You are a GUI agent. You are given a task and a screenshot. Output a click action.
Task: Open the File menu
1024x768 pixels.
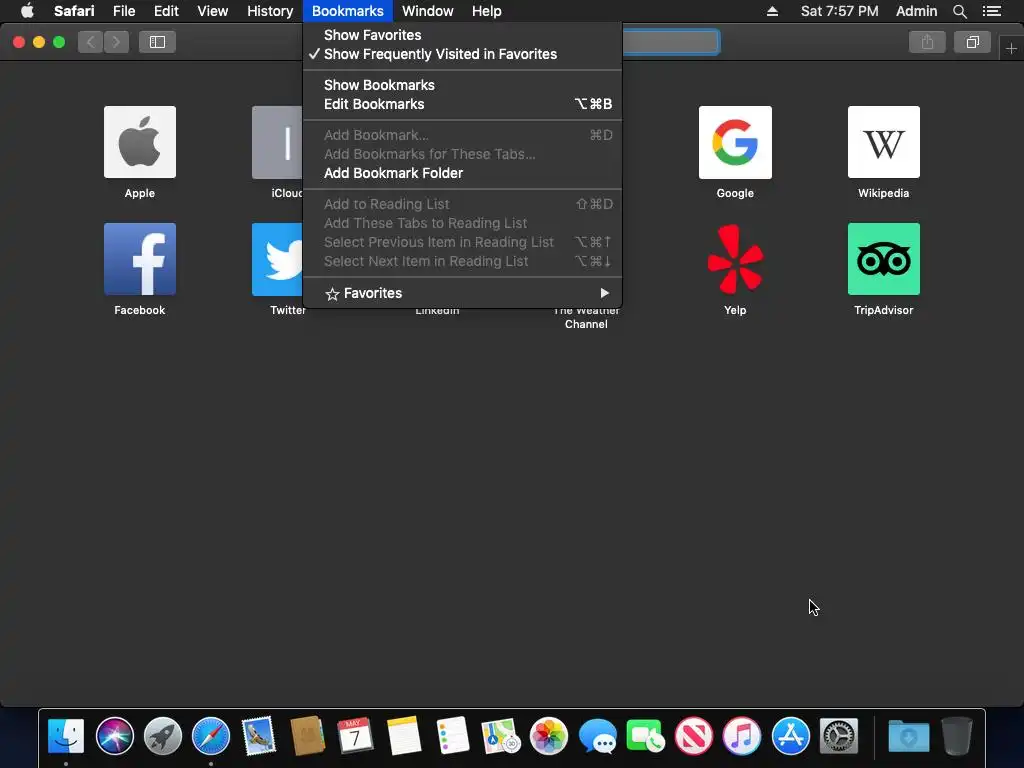click(x=123, y=11)
